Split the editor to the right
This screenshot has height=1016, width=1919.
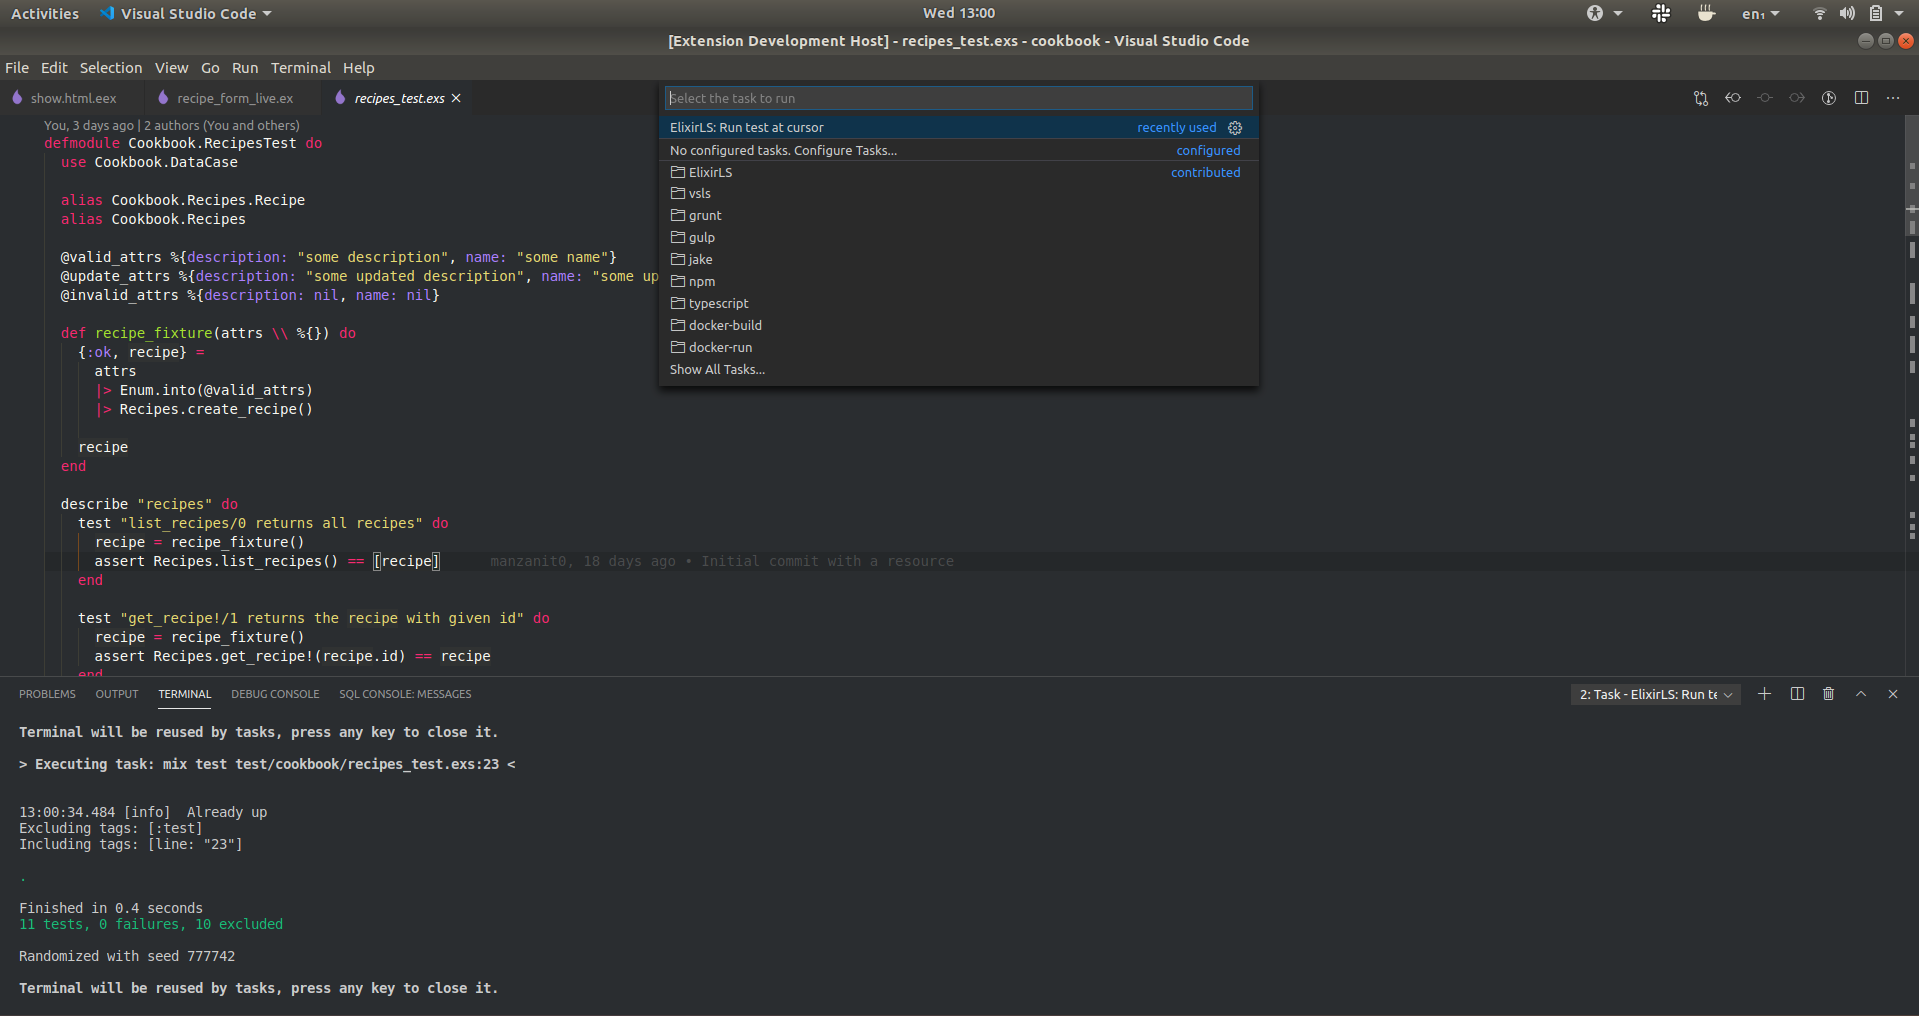pyautogui.click(x=1861, y=98)
